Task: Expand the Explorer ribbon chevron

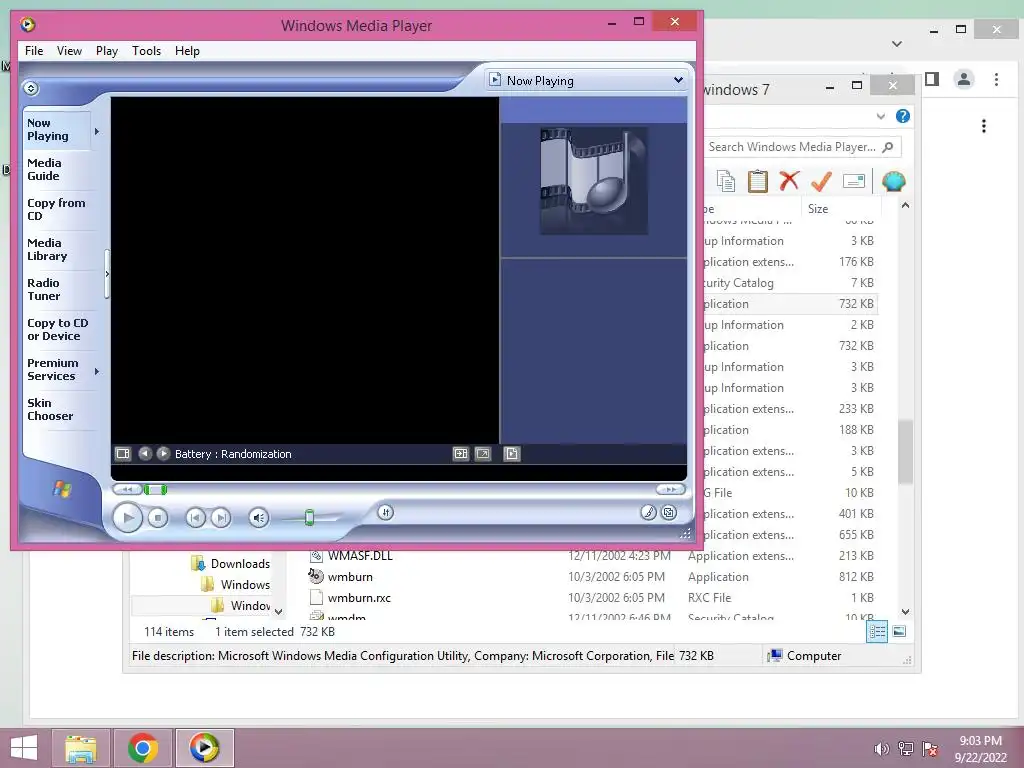Action: [x=880, y=116]
